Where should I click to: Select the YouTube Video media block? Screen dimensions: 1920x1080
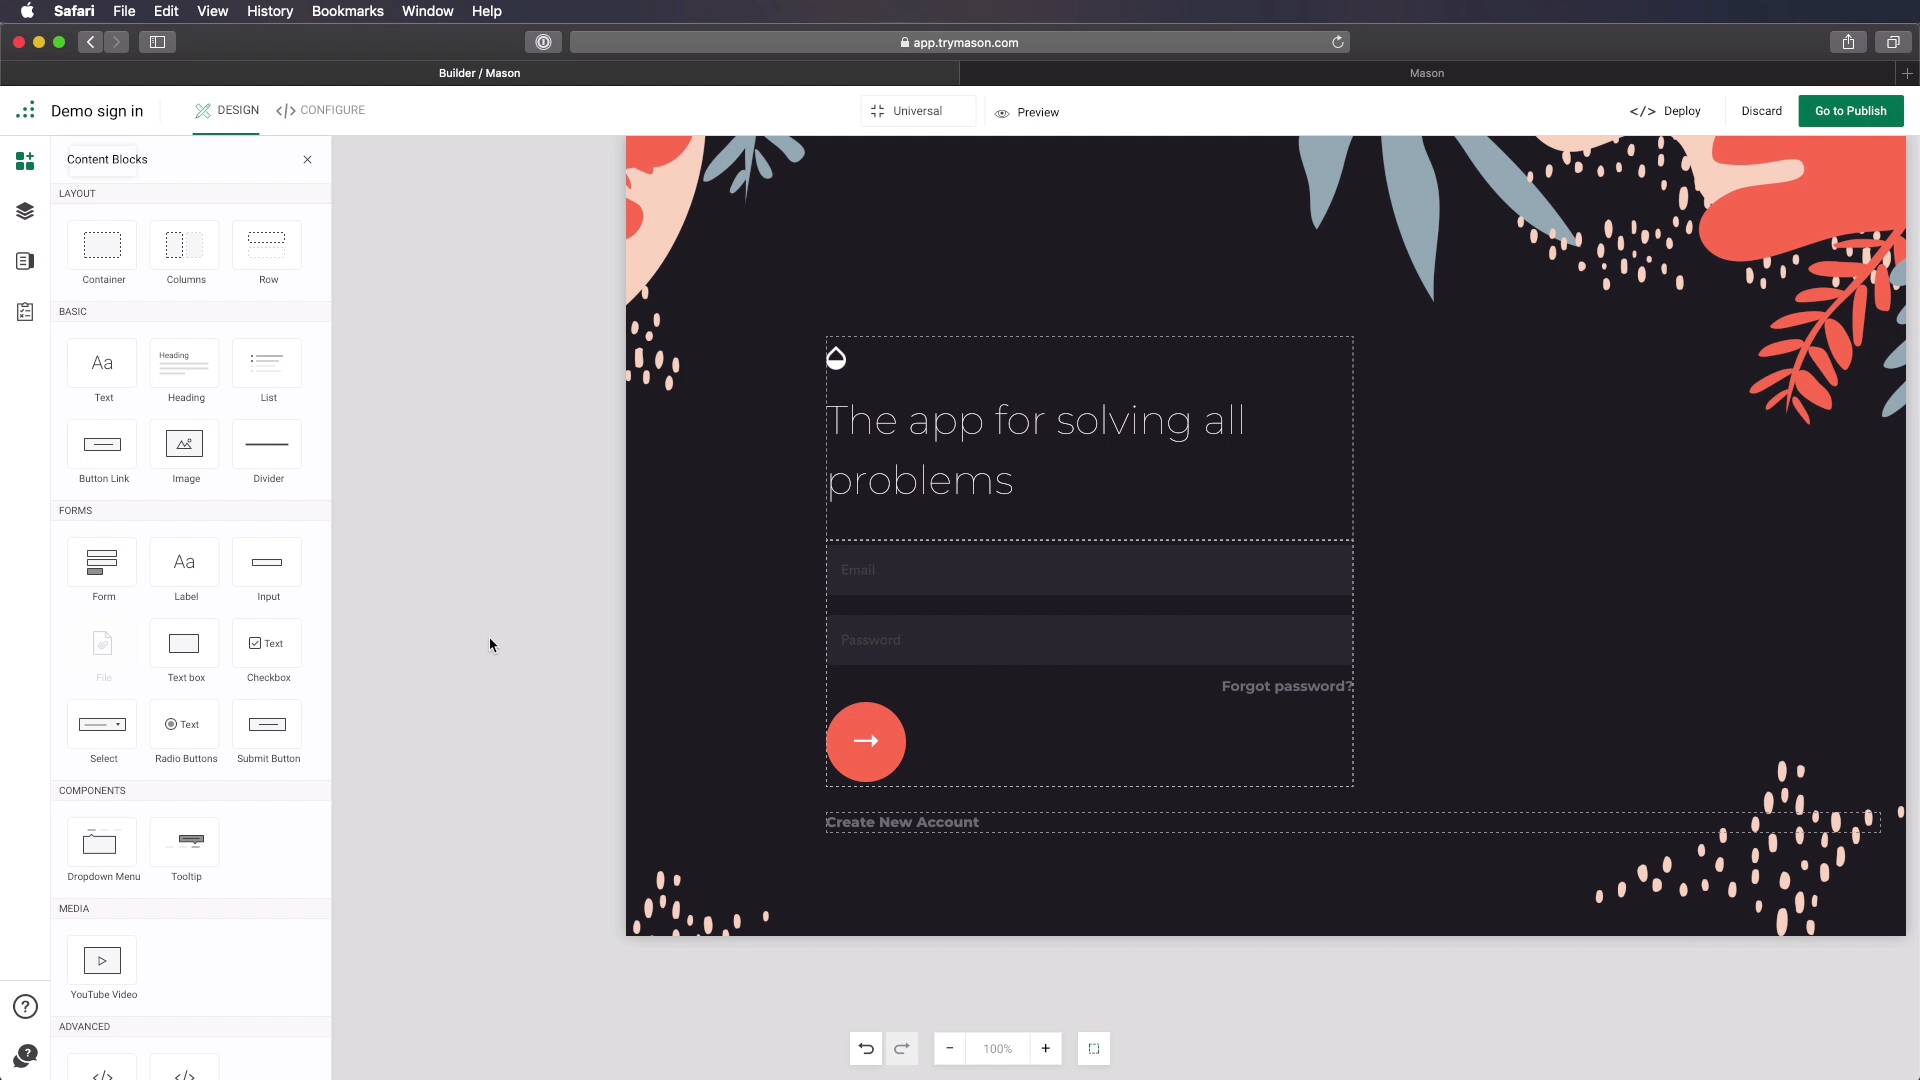coord(102,962)
